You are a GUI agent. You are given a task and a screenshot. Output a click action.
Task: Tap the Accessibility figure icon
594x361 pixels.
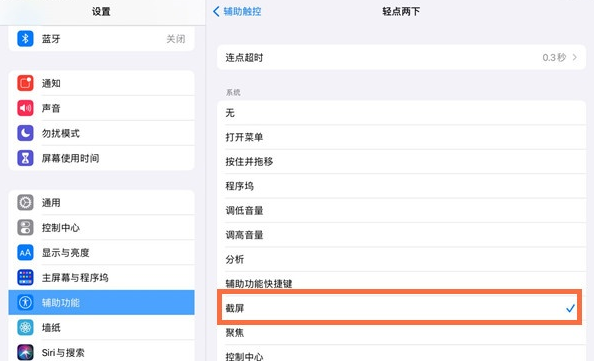coord(25,302)
